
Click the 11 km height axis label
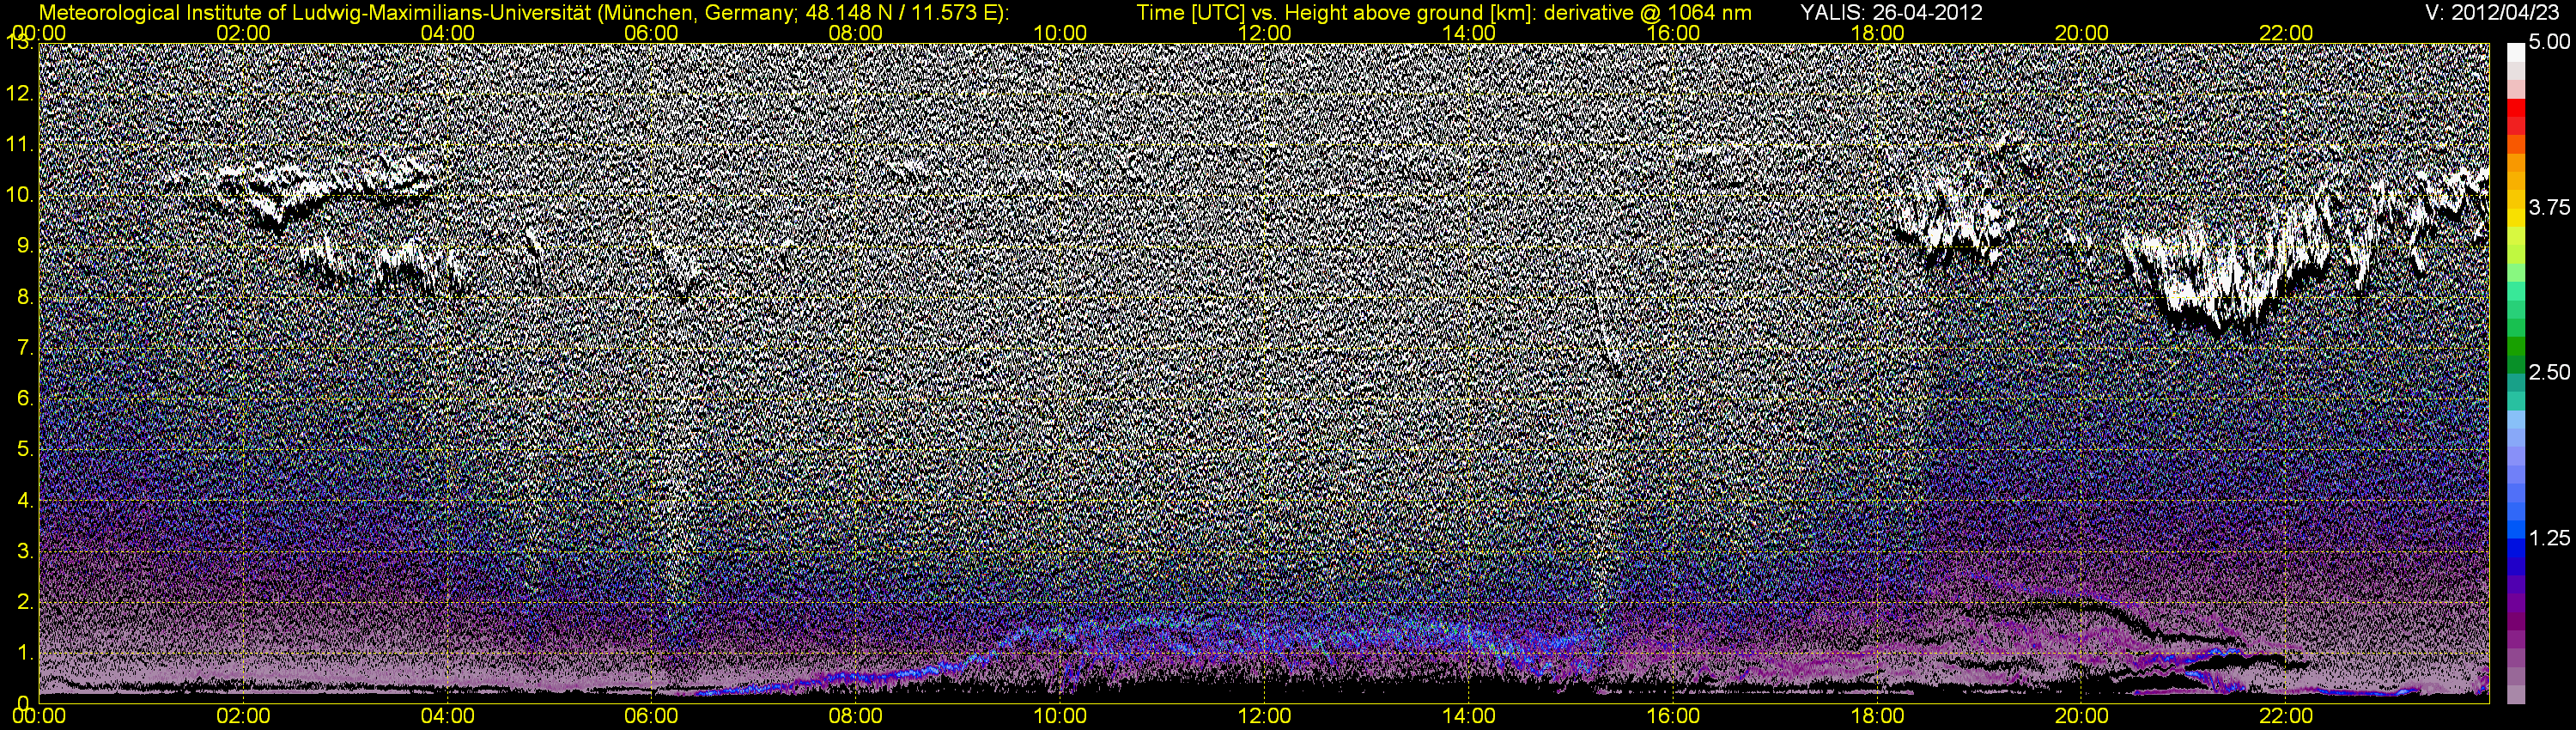pos(19,145)
